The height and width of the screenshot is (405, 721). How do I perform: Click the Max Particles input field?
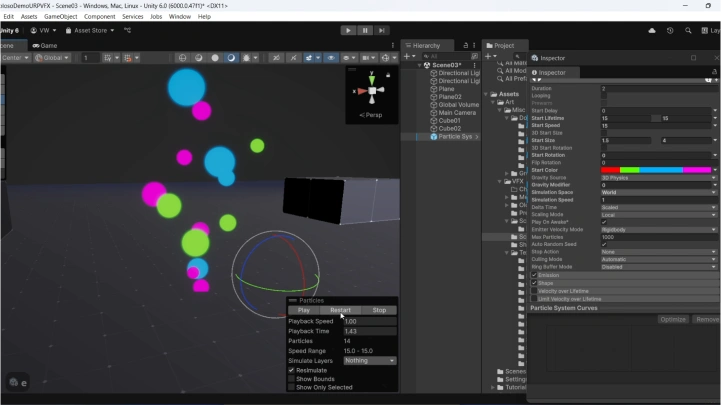pyautogui.click(x=658, y=237)
